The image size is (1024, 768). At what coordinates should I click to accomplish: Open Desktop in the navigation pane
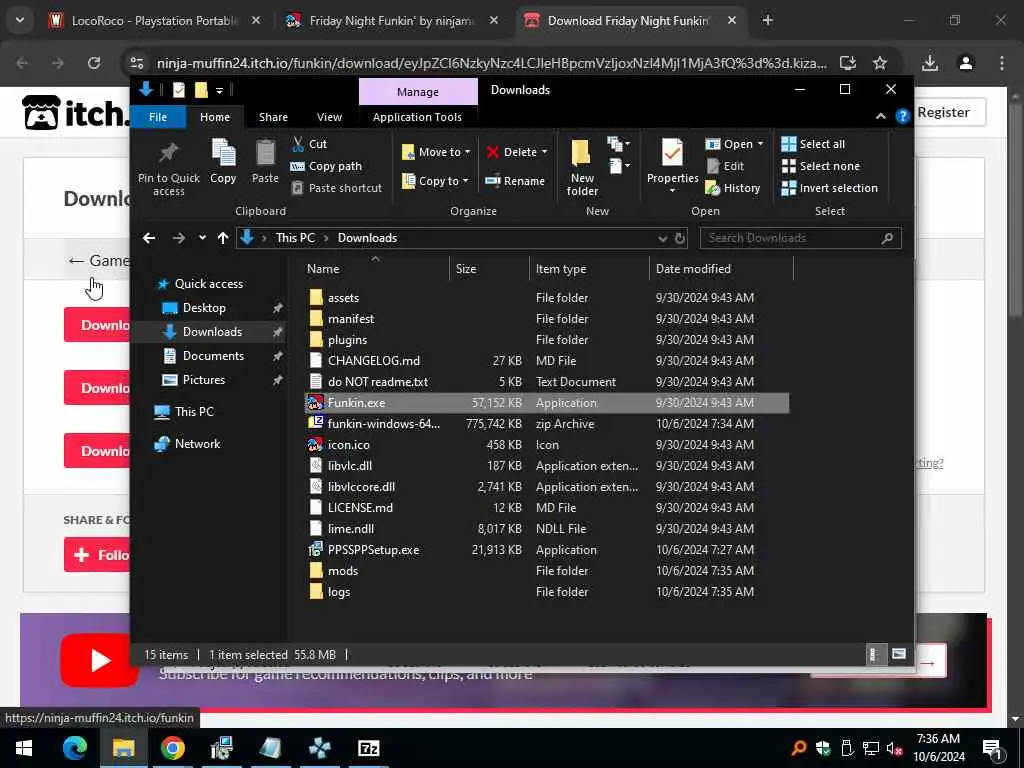point(204,308)
